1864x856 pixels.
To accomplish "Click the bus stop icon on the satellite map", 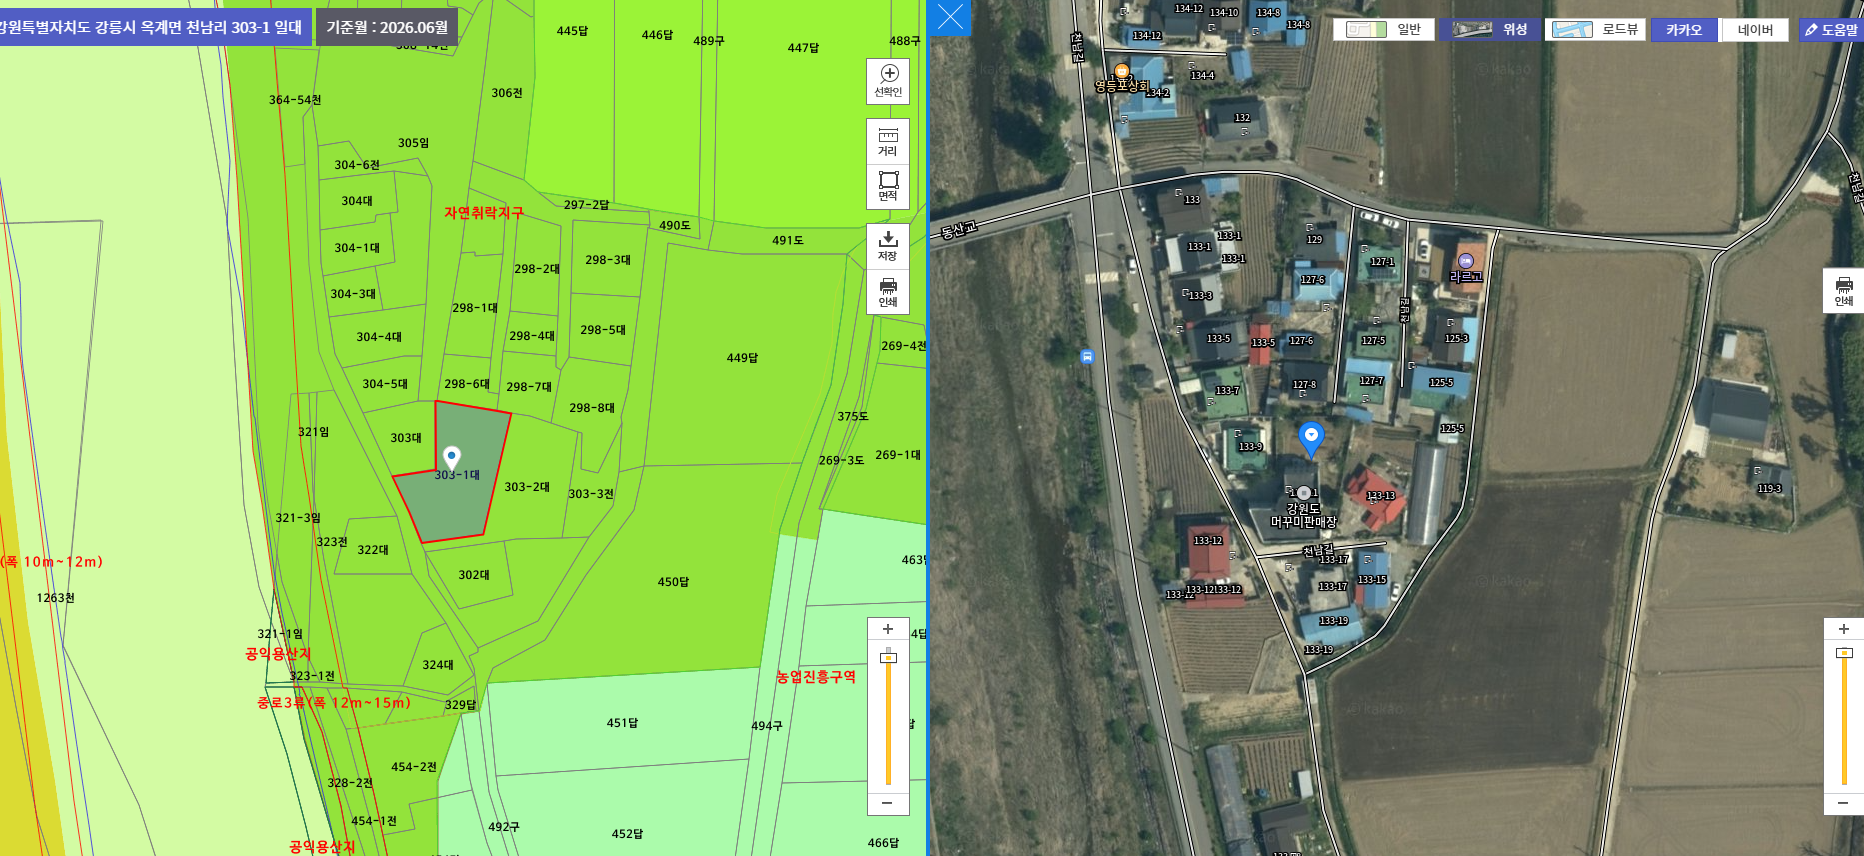I will tap(1087, 356).
